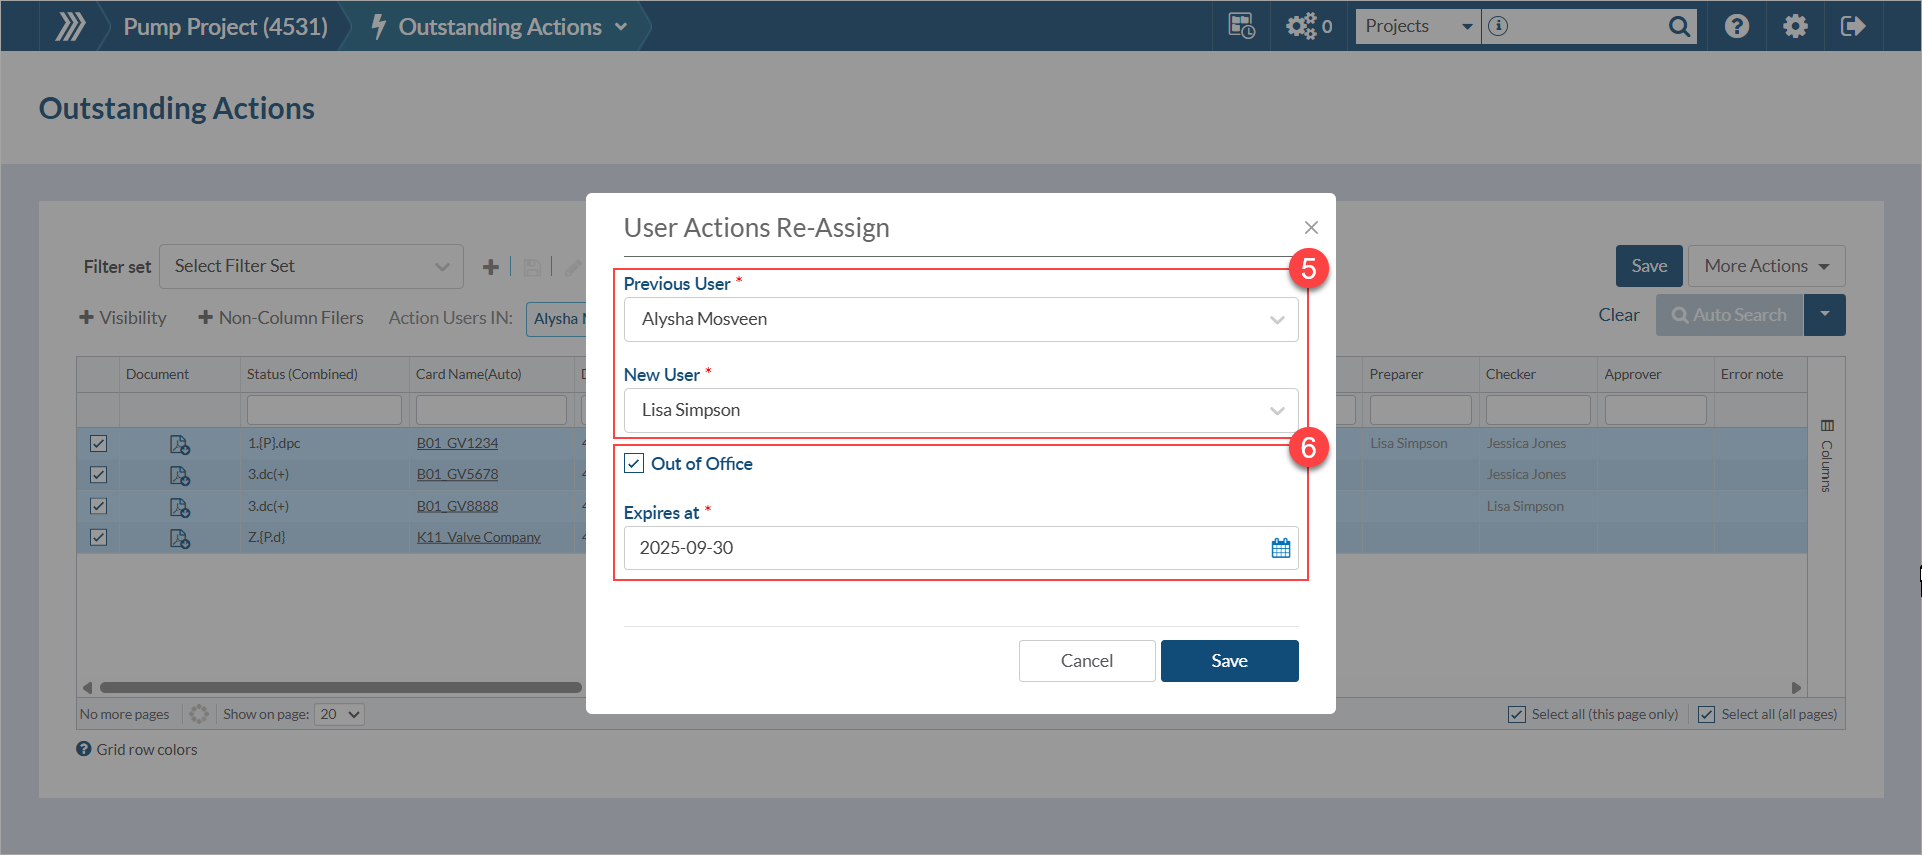Change the Show on page count dropdown
Screen dimensions: 1922x855
tap(339, 714)
